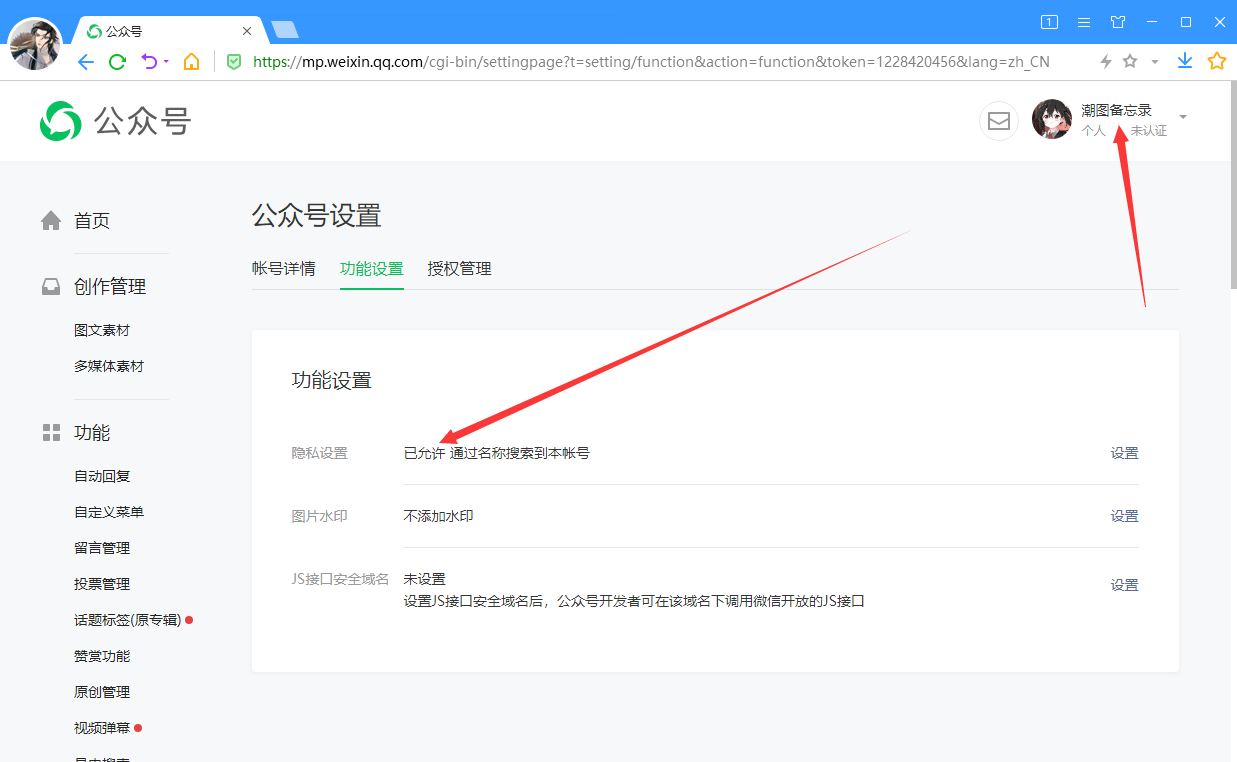Open the browser hamburger menu
This screenshot has height=762, width=1237.
coord(1084,21)
